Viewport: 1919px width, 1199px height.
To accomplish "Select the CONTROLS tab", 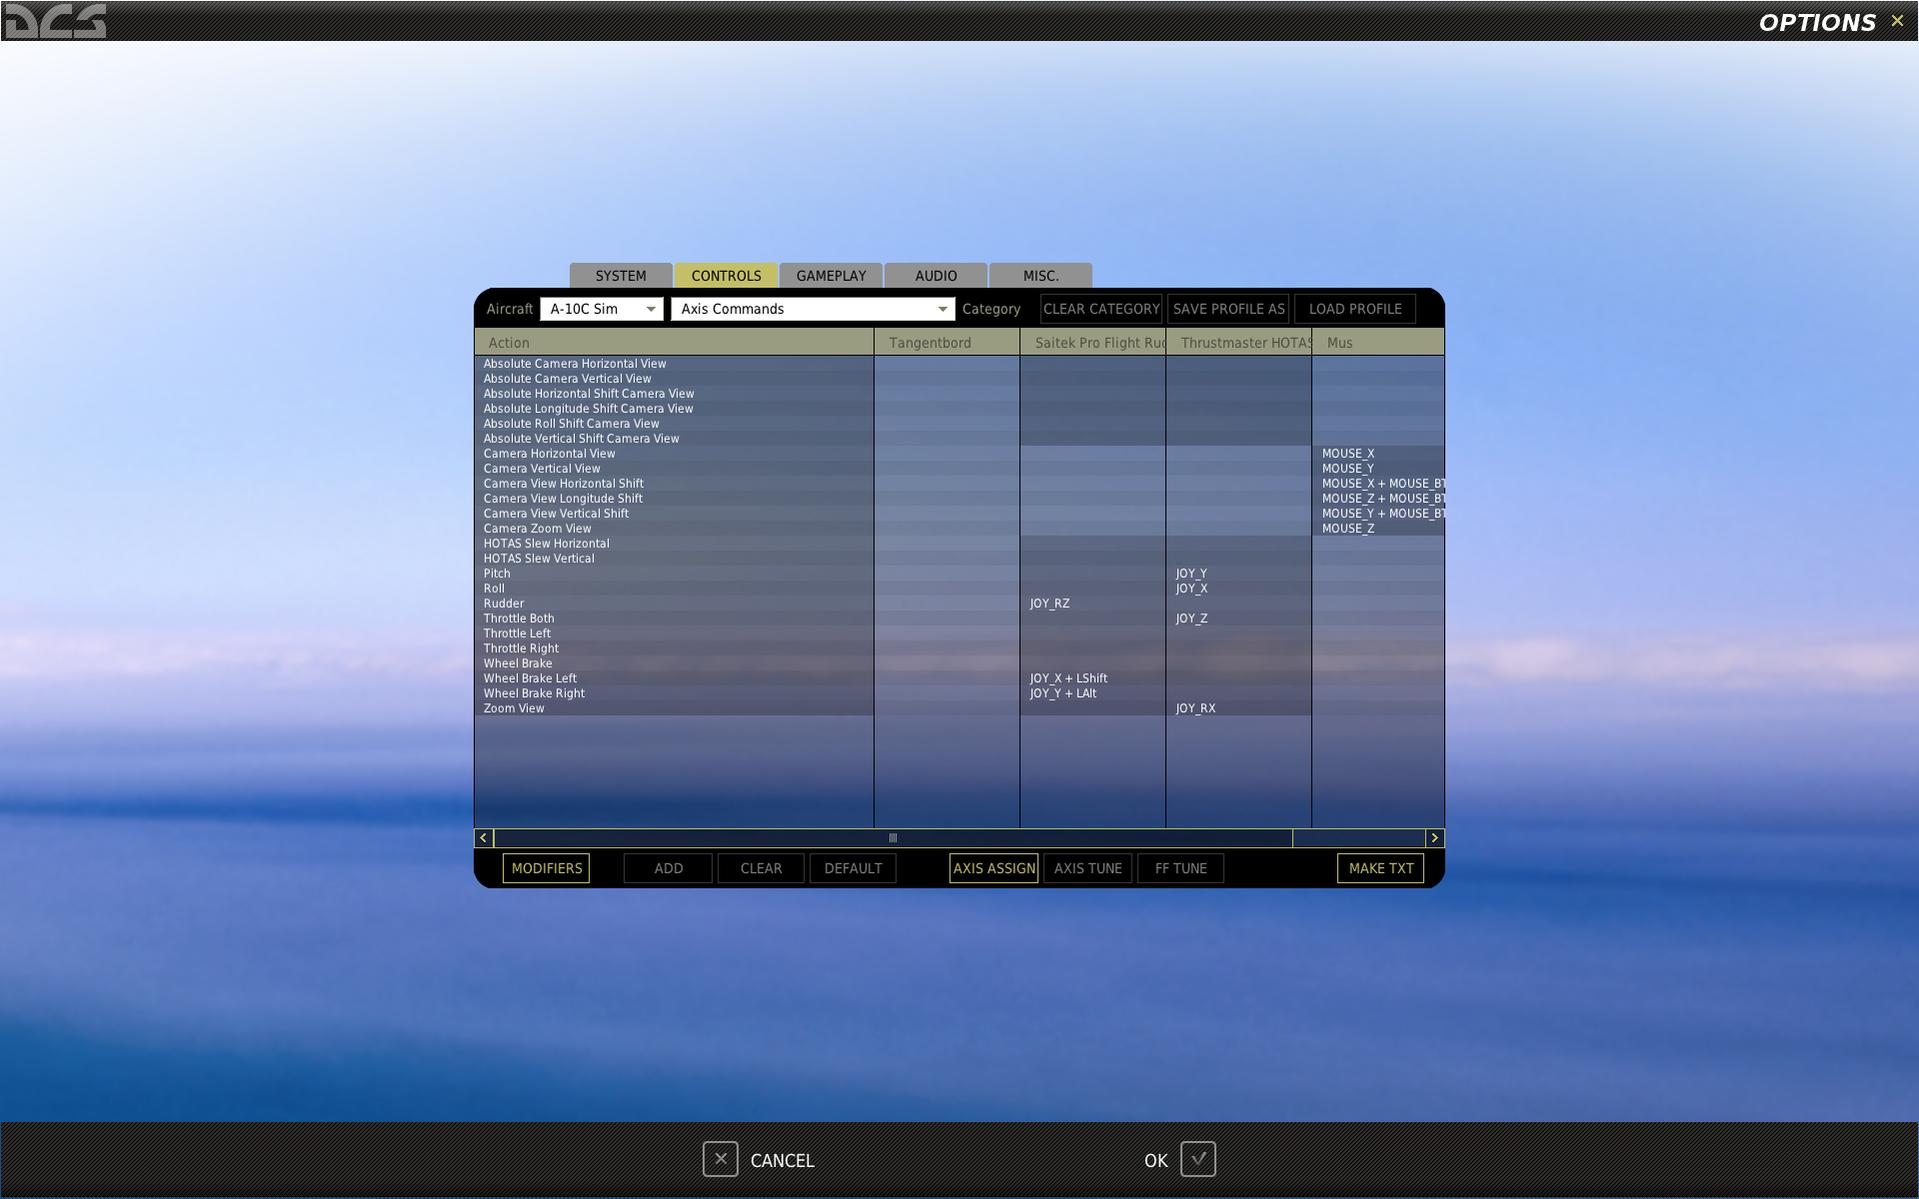I will [x=726, y=275].
